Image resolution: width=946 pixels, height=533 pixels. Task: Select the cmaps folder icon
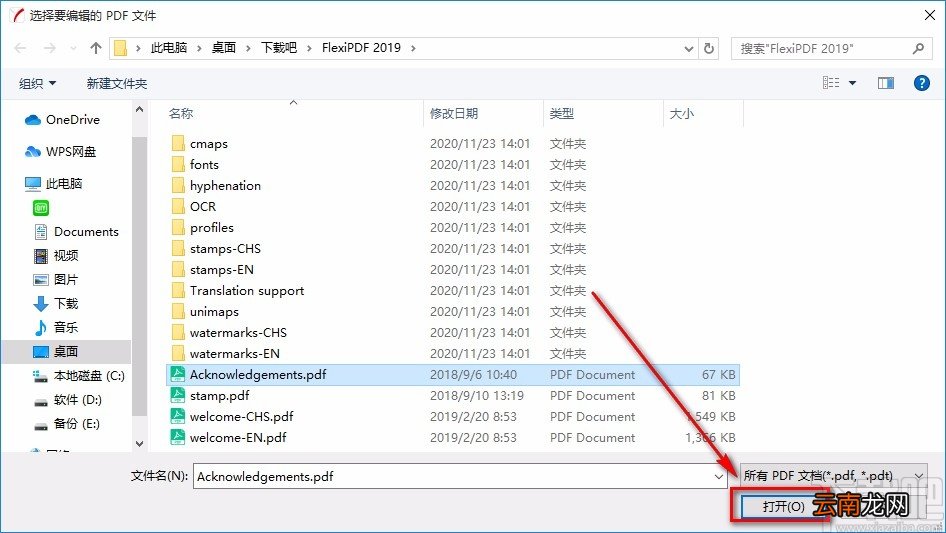coord(178,143)
